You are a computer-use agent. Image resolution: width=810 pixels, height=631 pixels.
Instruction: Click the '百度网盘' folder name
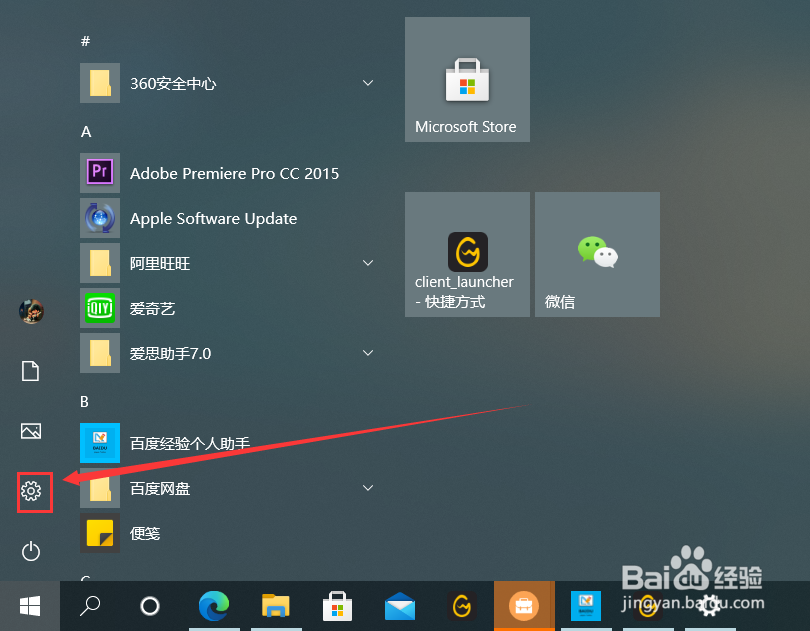pyautogui.click(x=160, y=488)
